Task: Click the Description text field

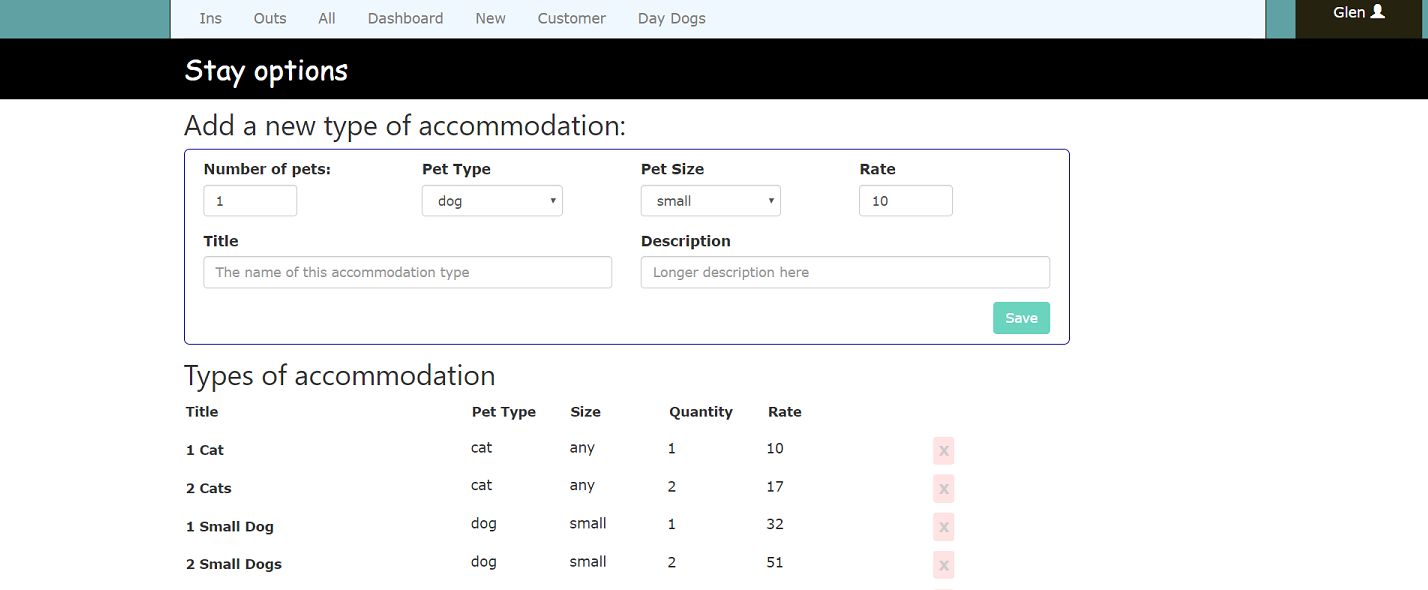Action: click(x=845, y=272)
